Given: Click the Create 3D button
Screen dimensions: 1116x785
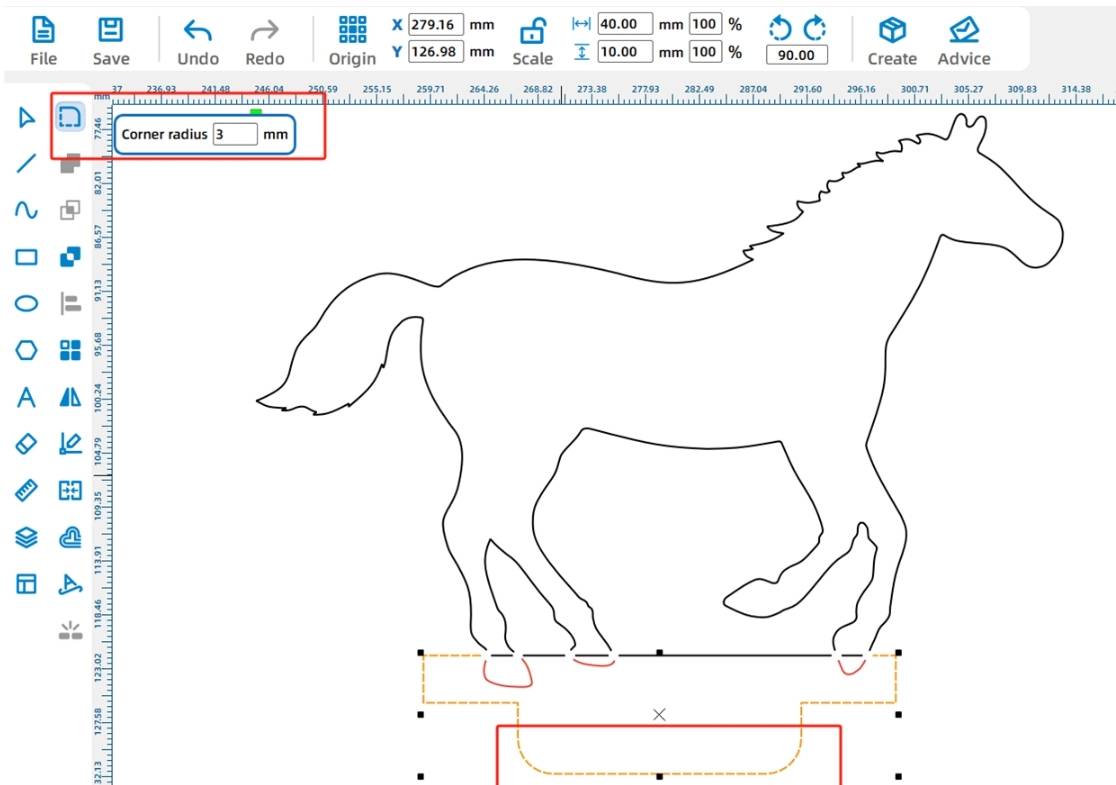Looking at the screenshot, I should (892, 40).
